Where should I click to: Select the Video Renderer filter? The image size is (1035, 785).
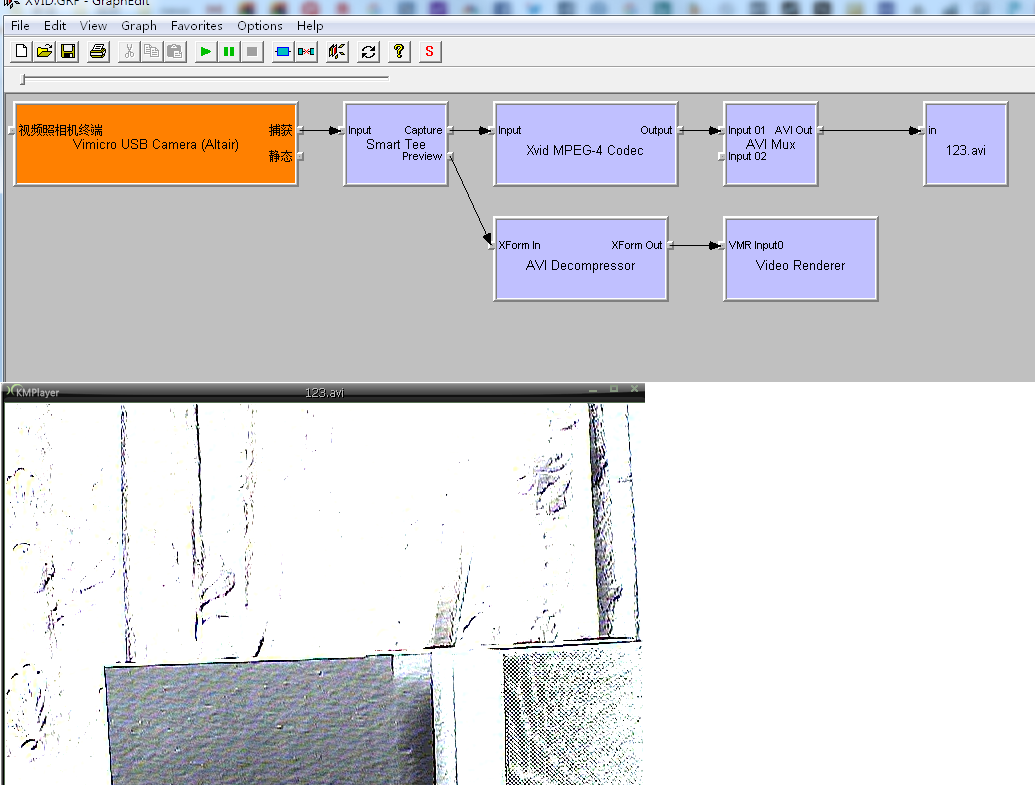coord(801,259)
